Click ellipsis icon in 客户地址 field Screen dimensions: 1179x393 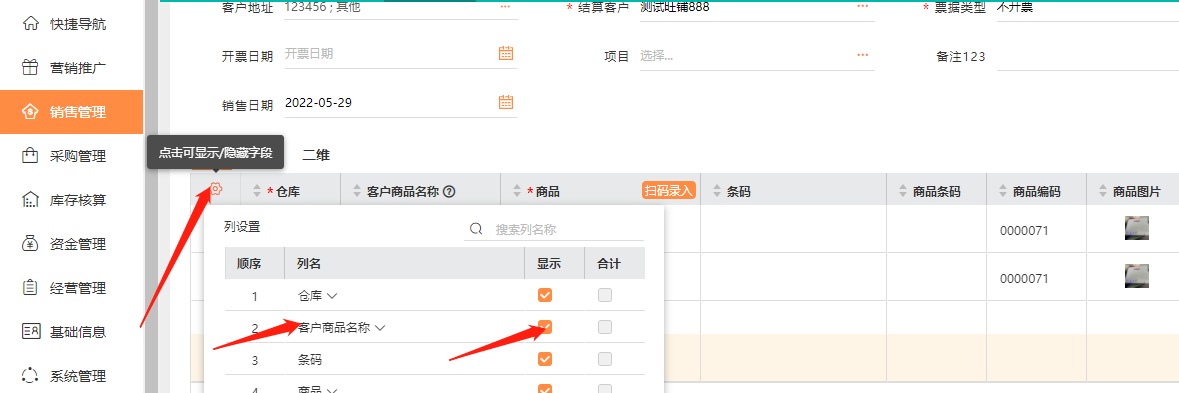click(x=505, y=6)
